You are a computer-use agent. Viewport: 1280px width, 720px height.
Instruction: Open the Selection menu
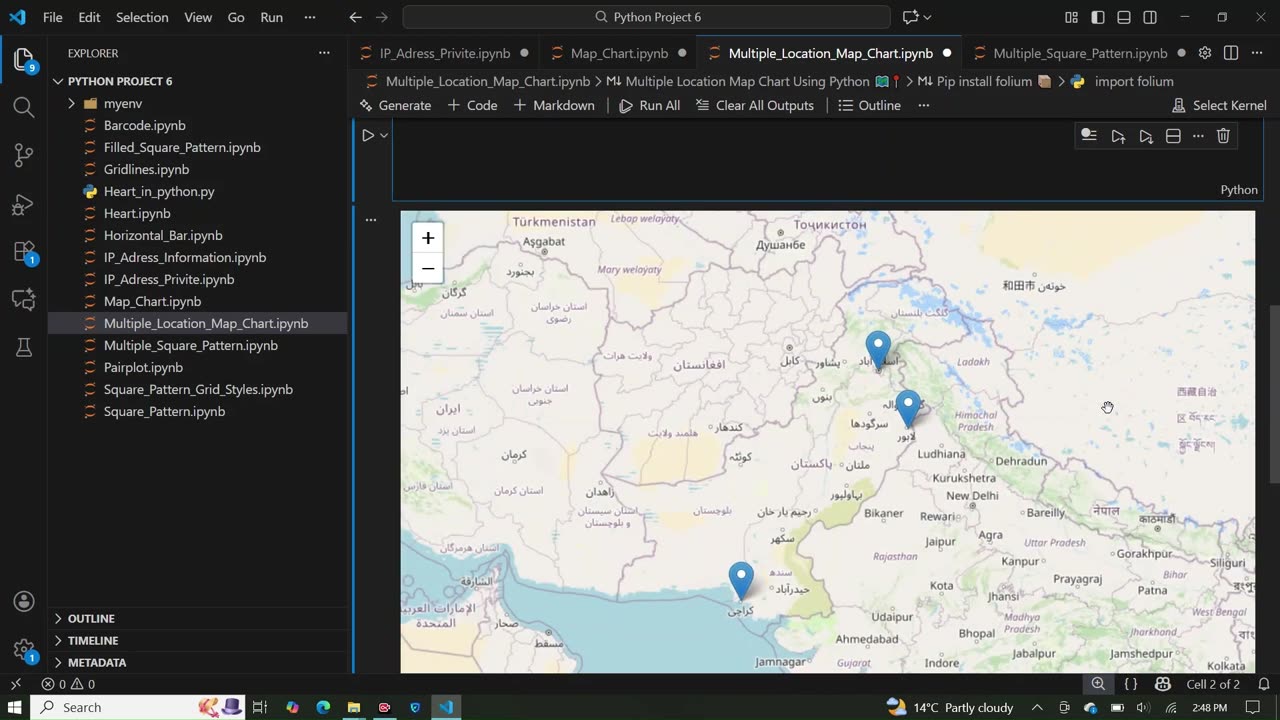pyautogui.click(x=142, y=17)
